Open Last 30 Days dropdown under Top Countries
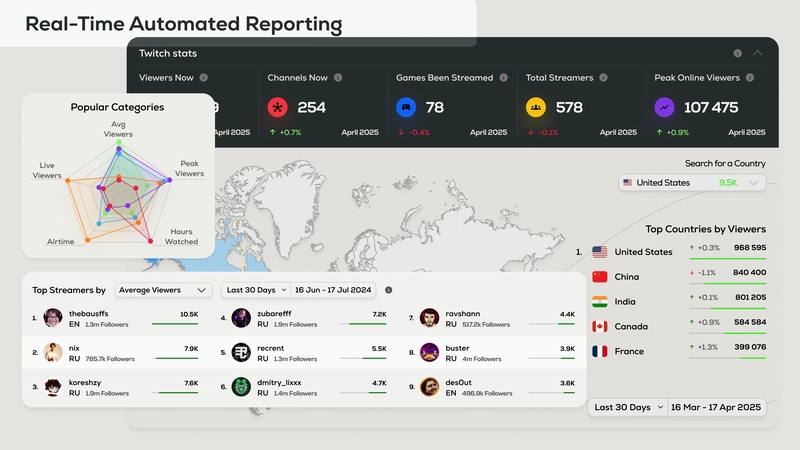800x450 pixels. pyautogui.click(x=628, y=407)
